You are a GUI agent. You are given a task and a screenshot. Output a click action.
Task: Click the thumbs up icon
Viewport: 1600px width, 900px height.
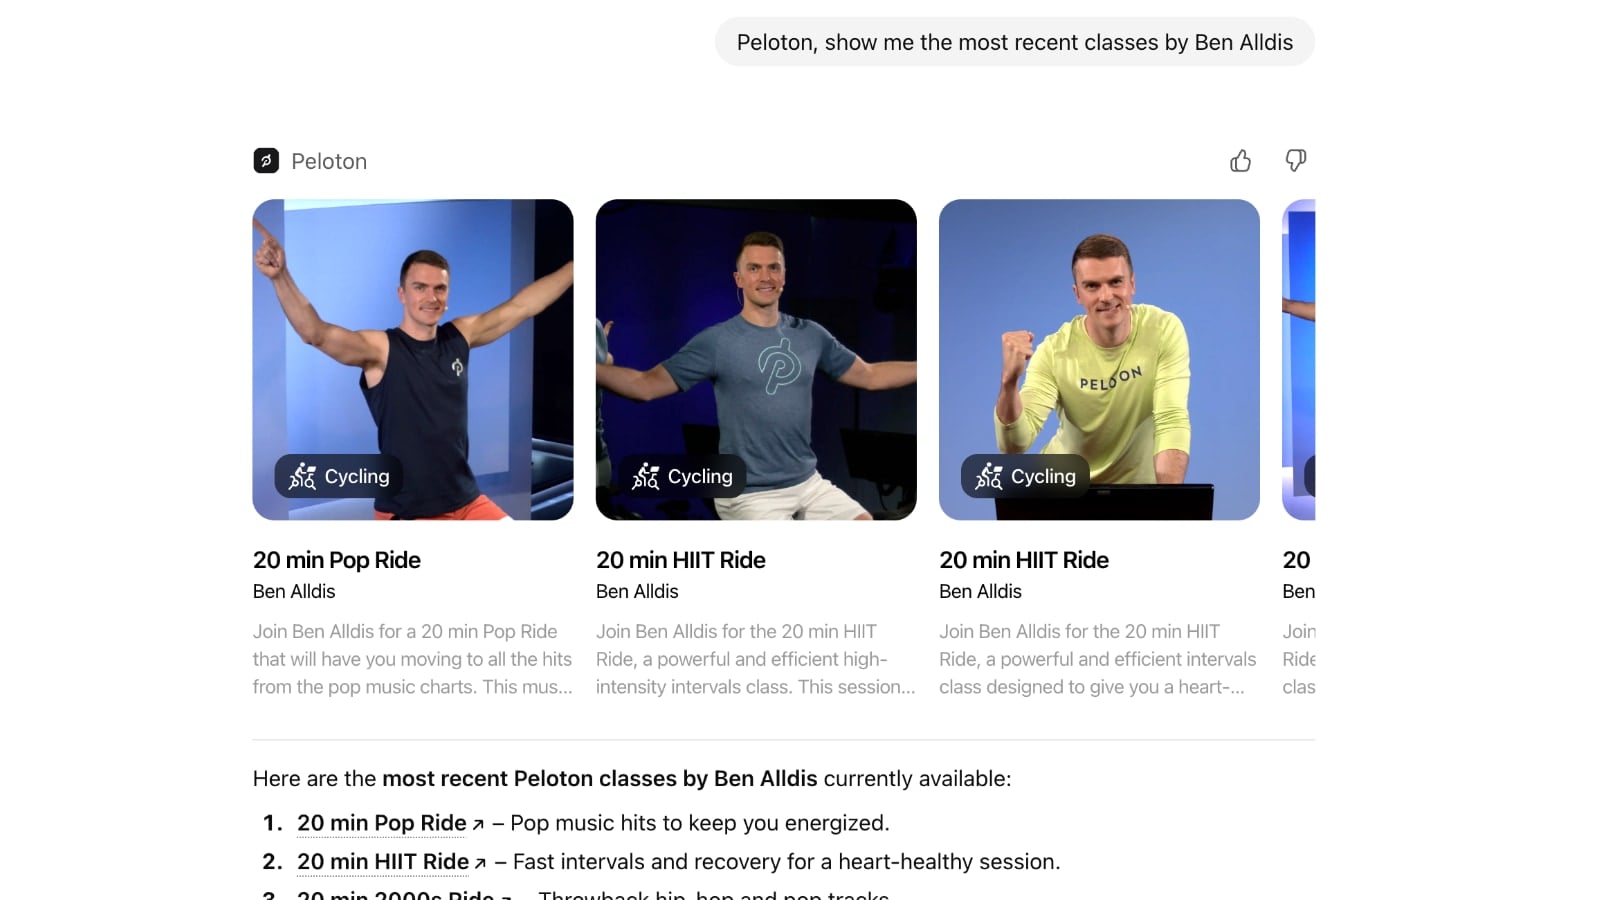click(x=1240, y=161)
